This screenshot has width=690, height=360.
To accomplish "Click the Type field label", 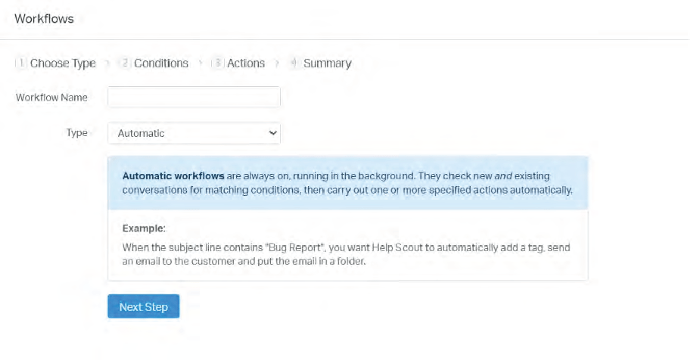I will tap(77, 133).
